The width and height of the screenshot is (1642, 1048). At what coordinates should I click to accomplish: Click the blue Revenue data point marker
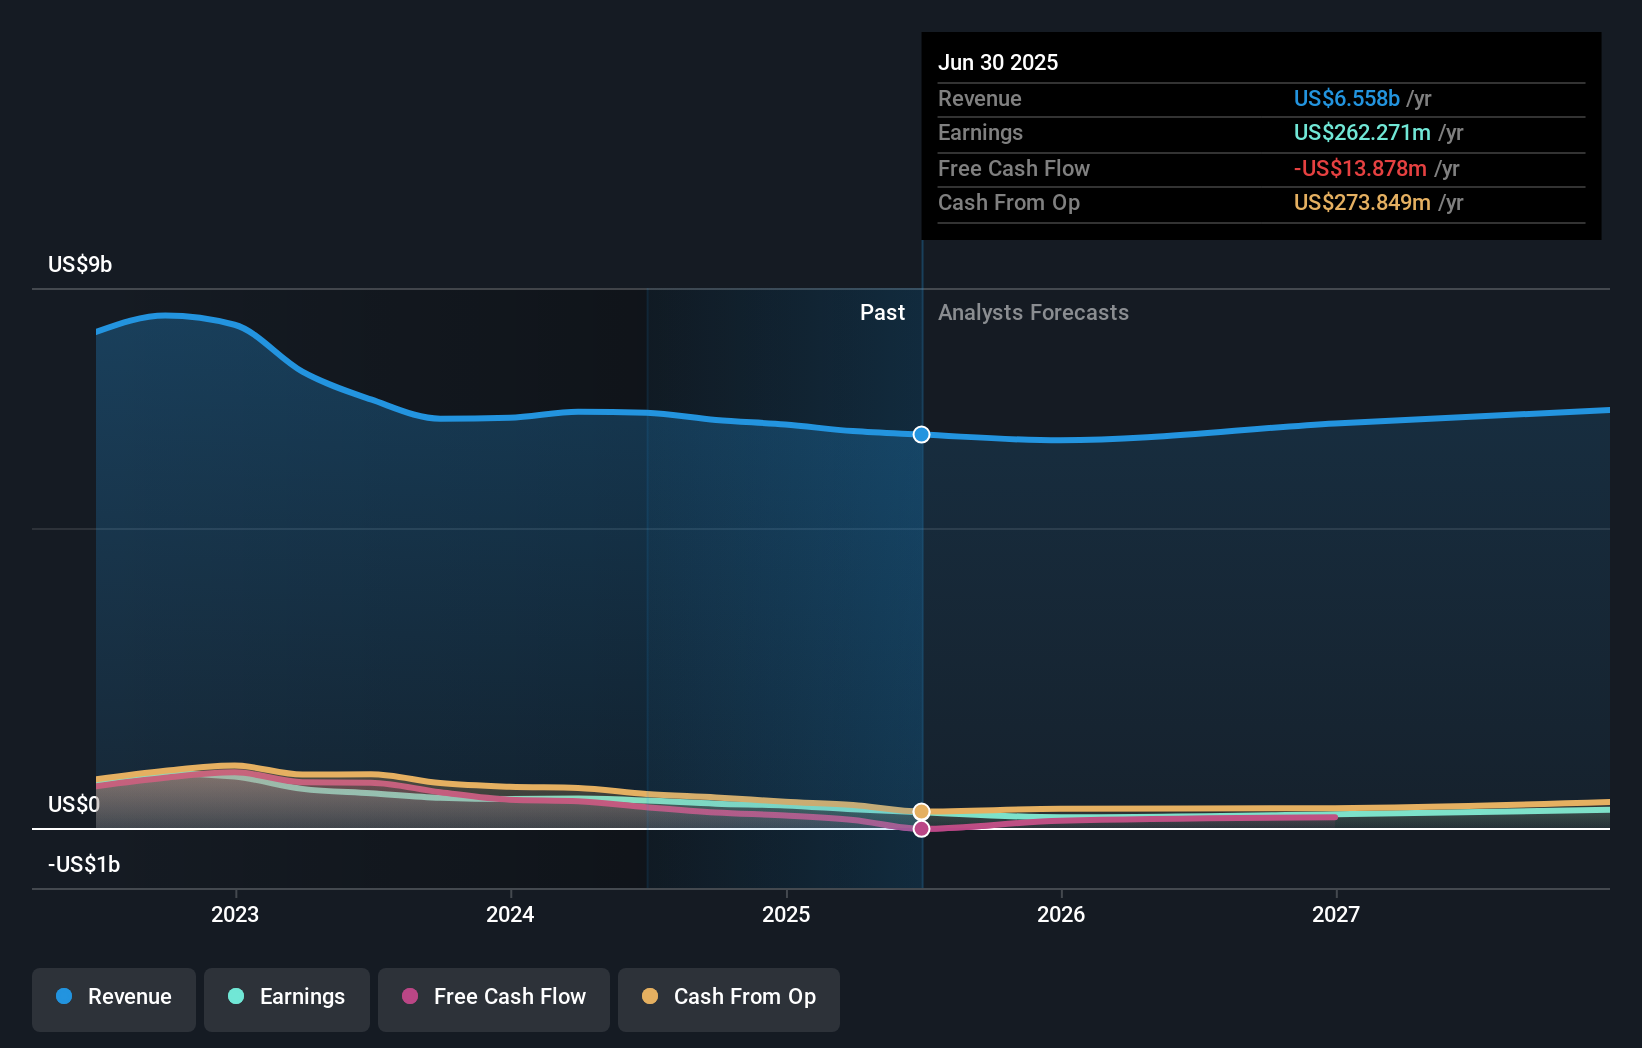click(921, 434)
